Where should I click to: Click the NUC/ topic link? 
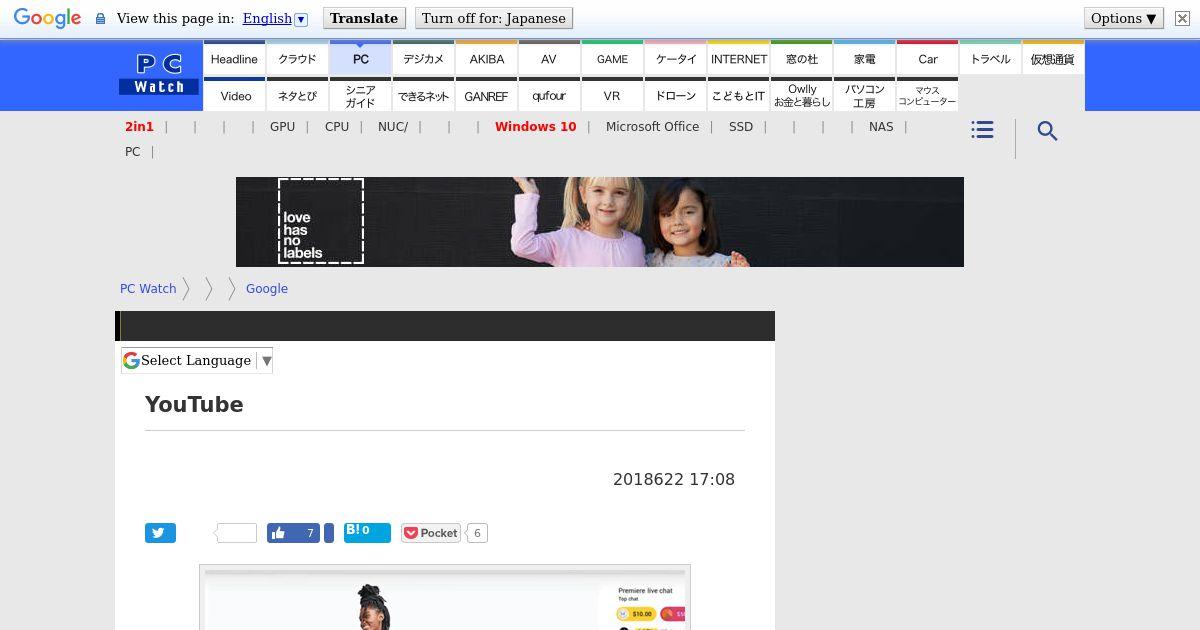[x=393, y=127]
